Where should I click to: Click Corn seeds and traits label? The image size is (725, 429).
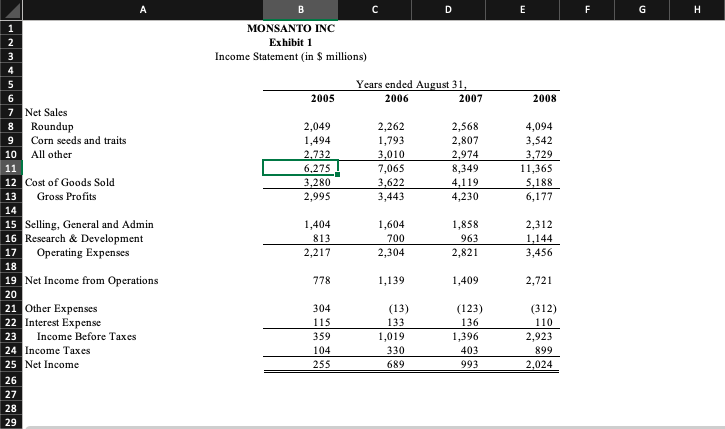(x=79, y=141)
